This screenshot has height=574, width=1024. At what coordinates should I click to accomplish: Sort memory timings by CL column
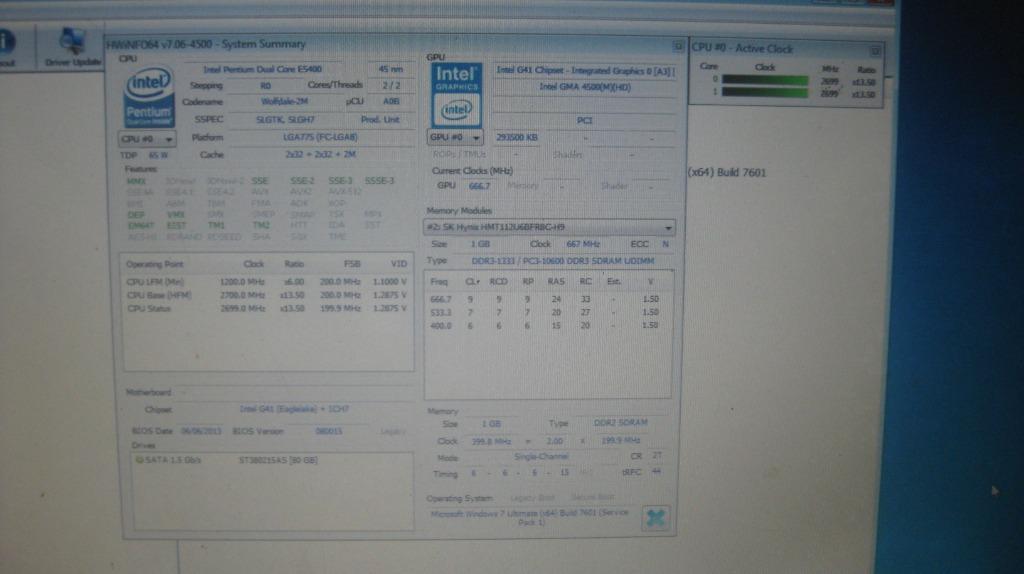(x=472, y=281)
